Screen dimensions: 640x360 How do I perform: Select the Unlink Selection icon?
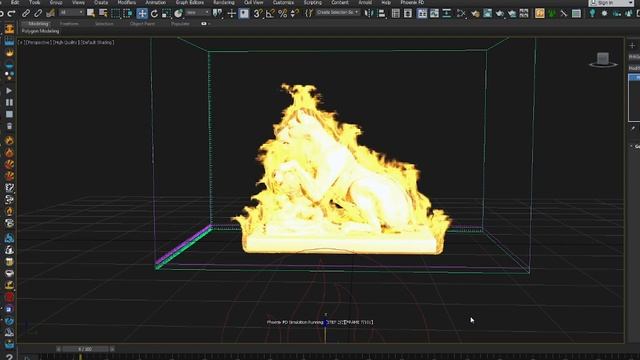(38, 13)
